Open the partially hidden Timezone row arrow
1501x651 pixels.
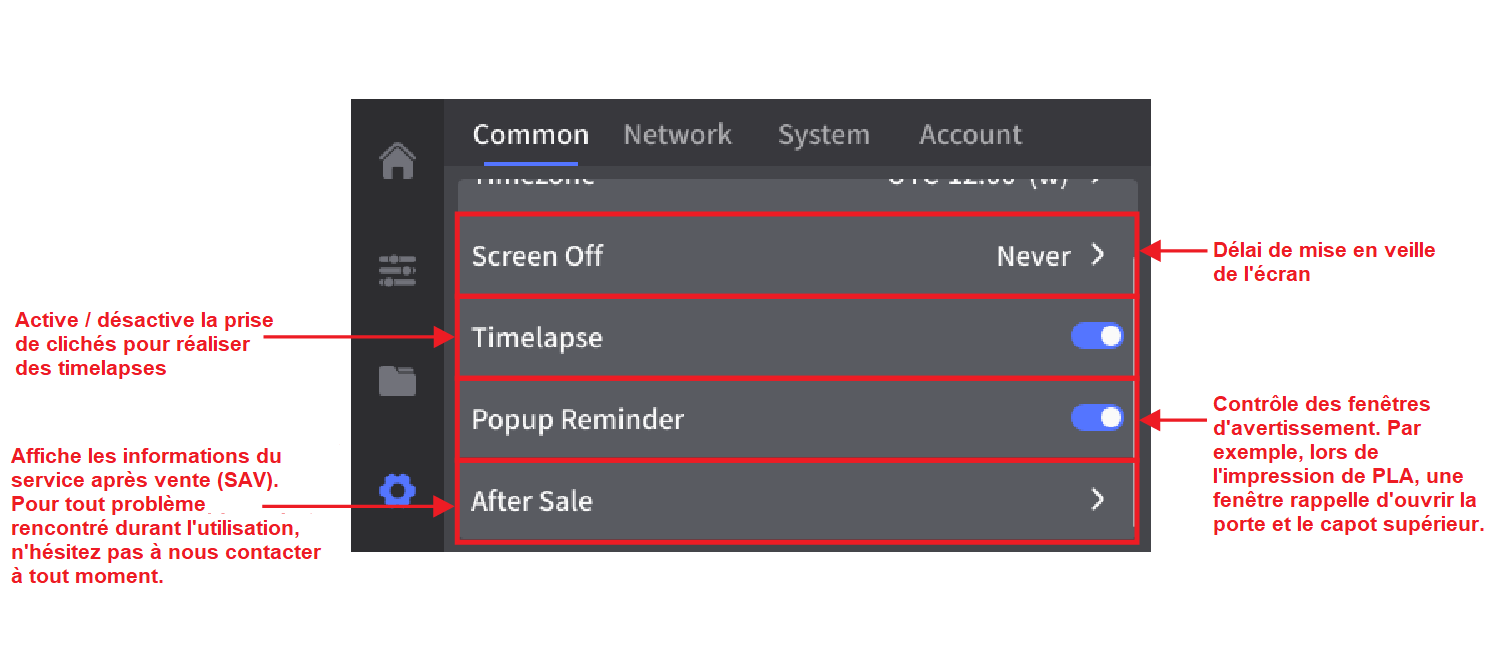[x=1096, y=182]
